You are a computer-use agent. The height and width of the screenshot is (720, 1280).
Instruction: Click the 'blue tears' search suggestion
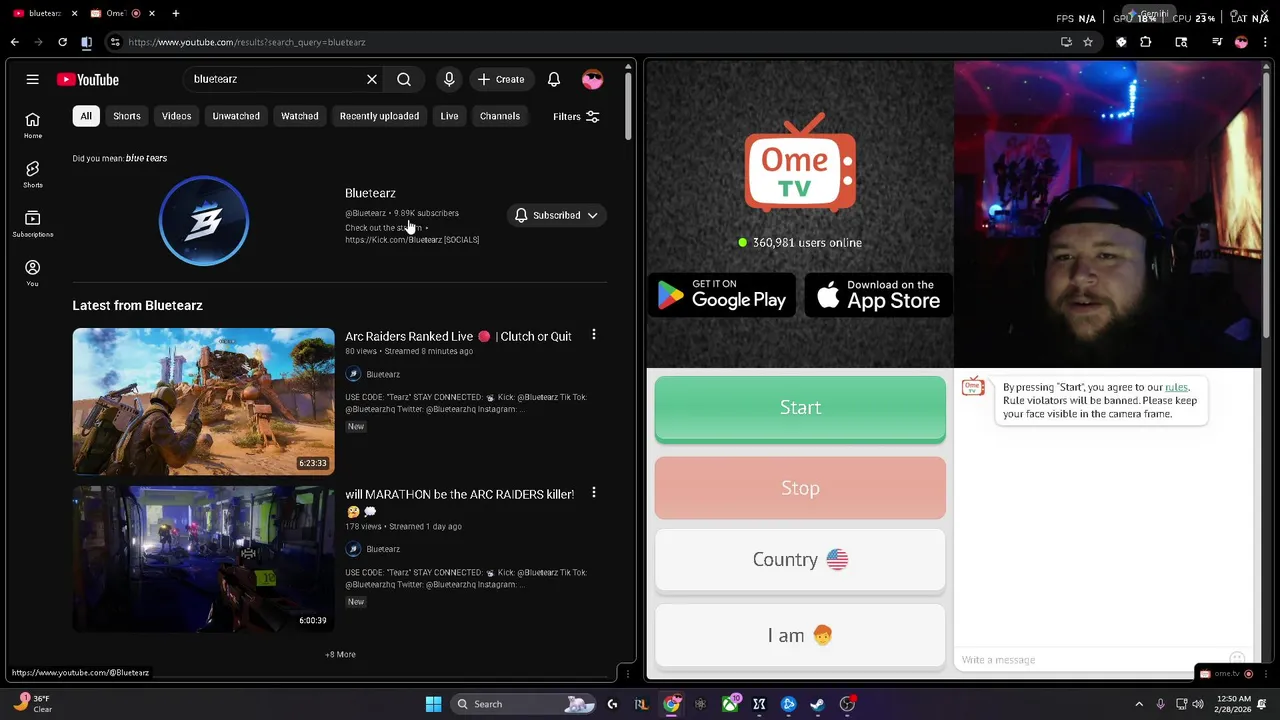146,158
